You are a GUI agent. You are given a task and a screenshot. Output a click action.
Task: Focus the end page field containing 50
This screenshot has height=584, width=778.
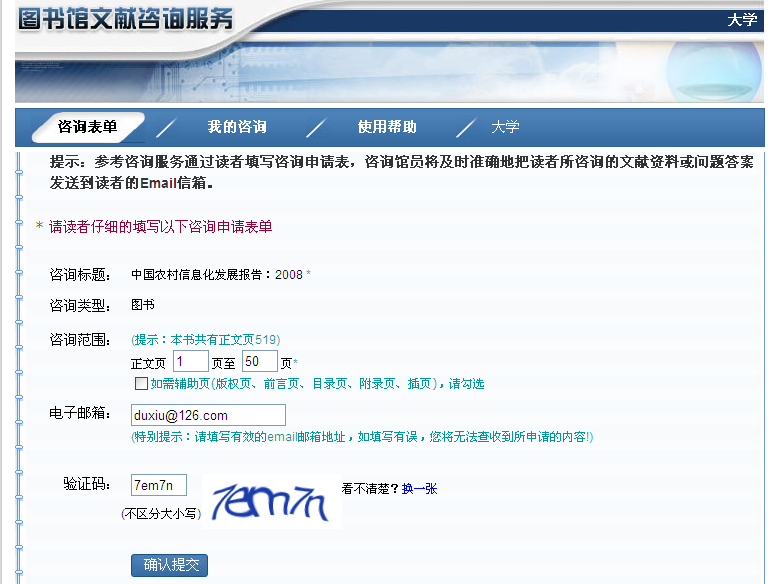pyautogui.click(x=259, y=362)
